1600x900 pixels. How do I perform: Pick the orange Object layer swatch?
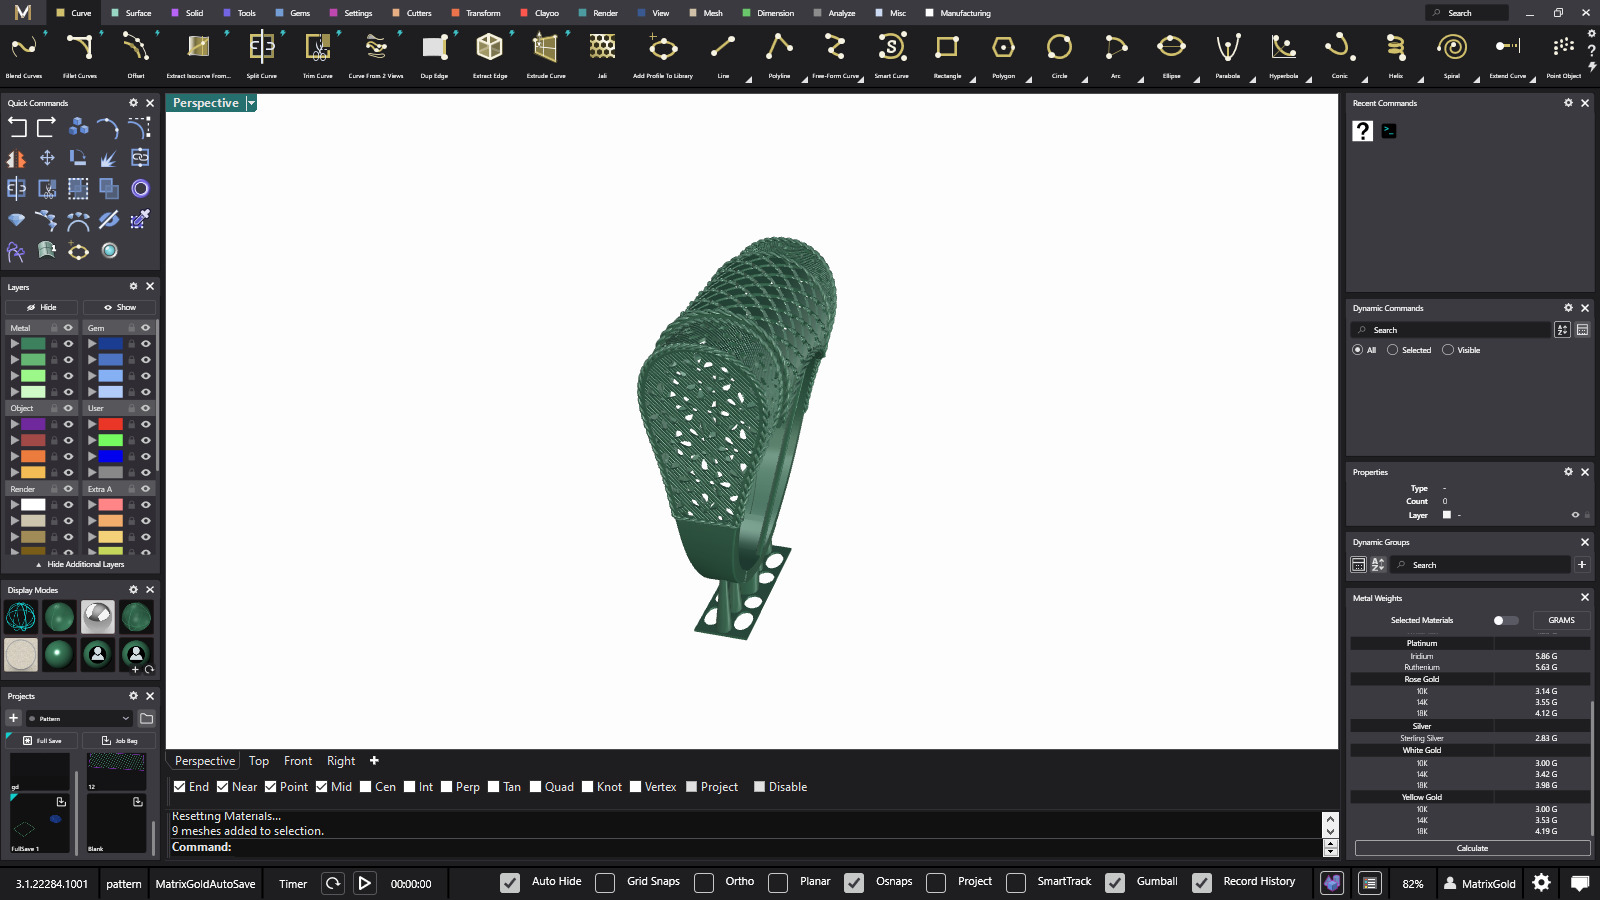[34, 456]
